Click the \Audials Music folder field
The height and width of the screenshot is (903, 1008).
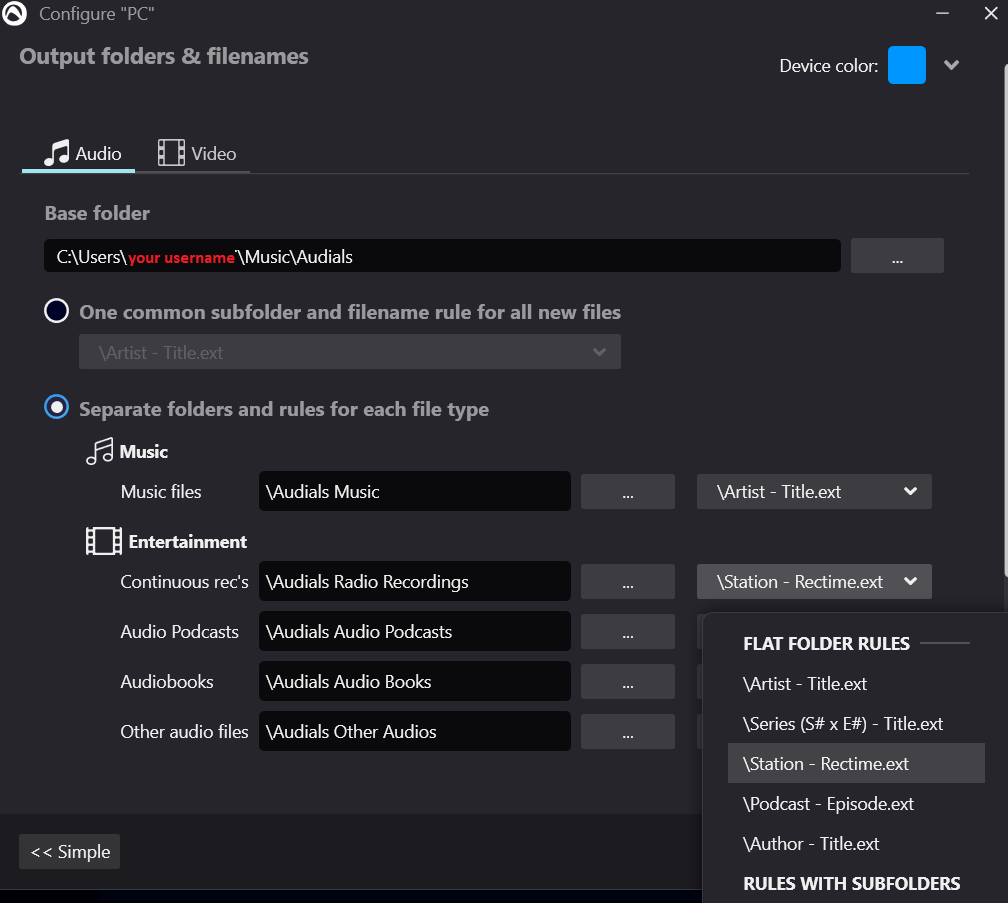pos(415,492)
